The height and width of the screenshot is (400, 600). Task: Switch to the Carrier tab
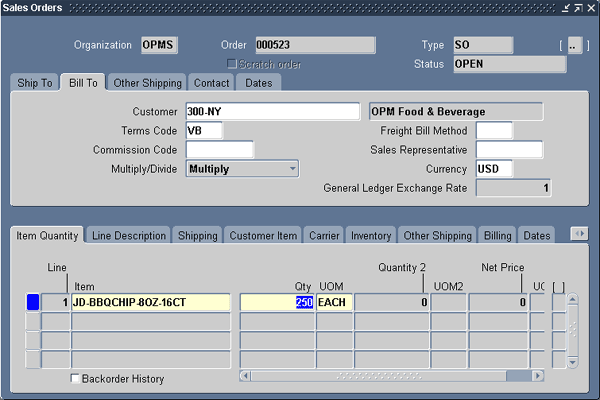click(324, 235)
